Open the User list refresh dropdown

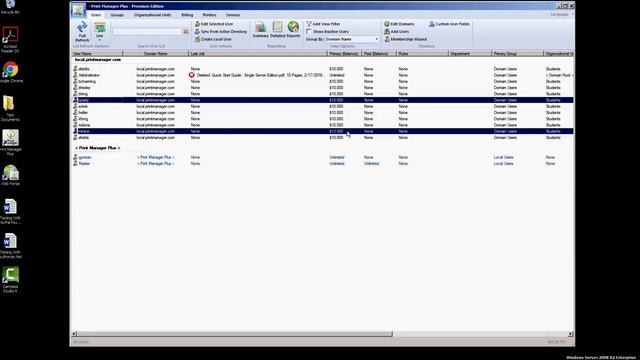tap(100, 32)
